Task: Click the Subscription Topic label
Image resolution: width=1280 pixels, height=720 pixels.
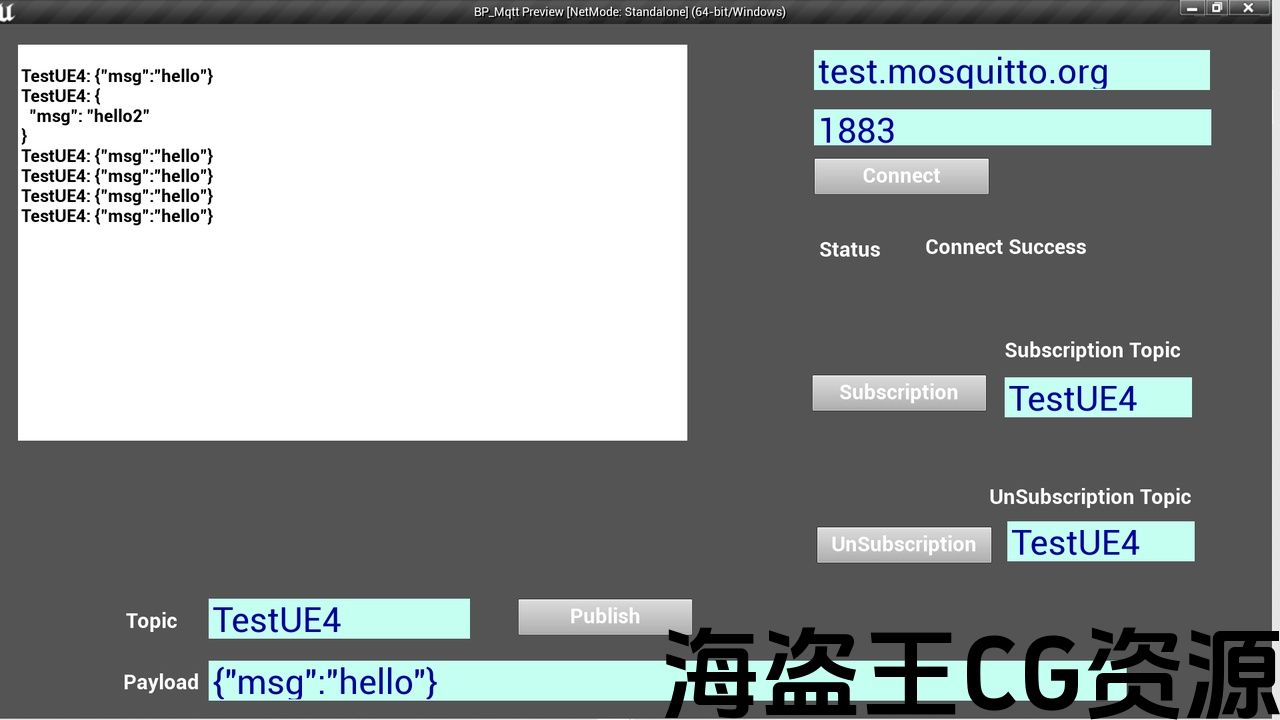Action: click(x=1092, y=351)
